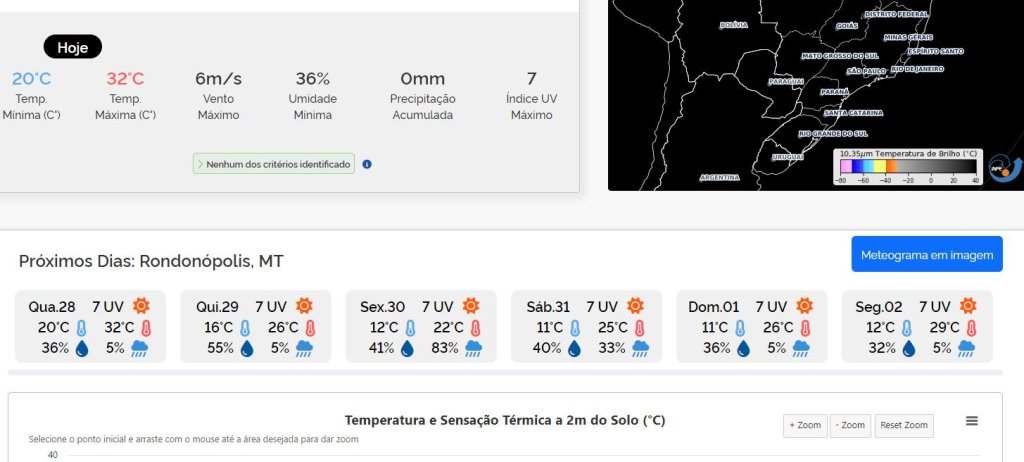Click the blue info icon beside criteria badge
This screenshot has height=462, width=1024.
coord(367,164)
